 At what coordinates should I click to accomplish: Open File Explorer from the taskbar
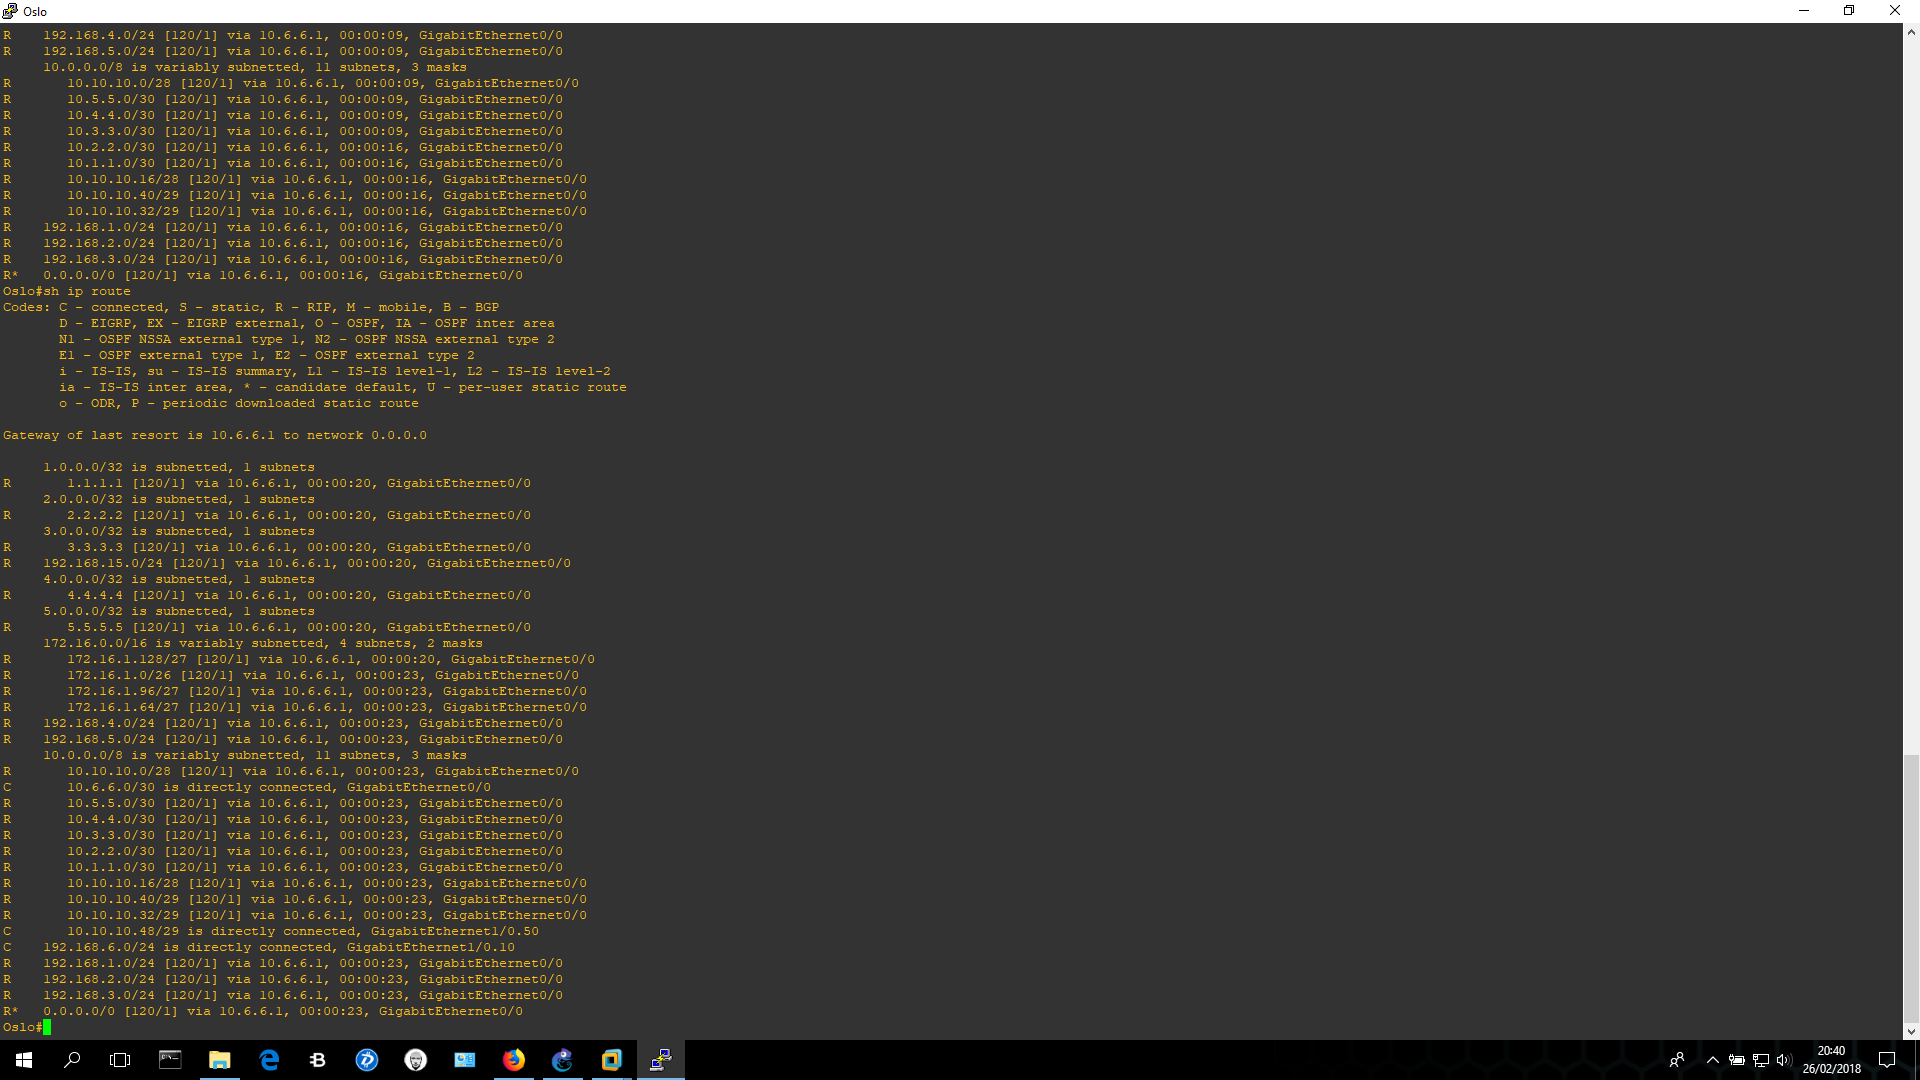tap(219, 1060)
